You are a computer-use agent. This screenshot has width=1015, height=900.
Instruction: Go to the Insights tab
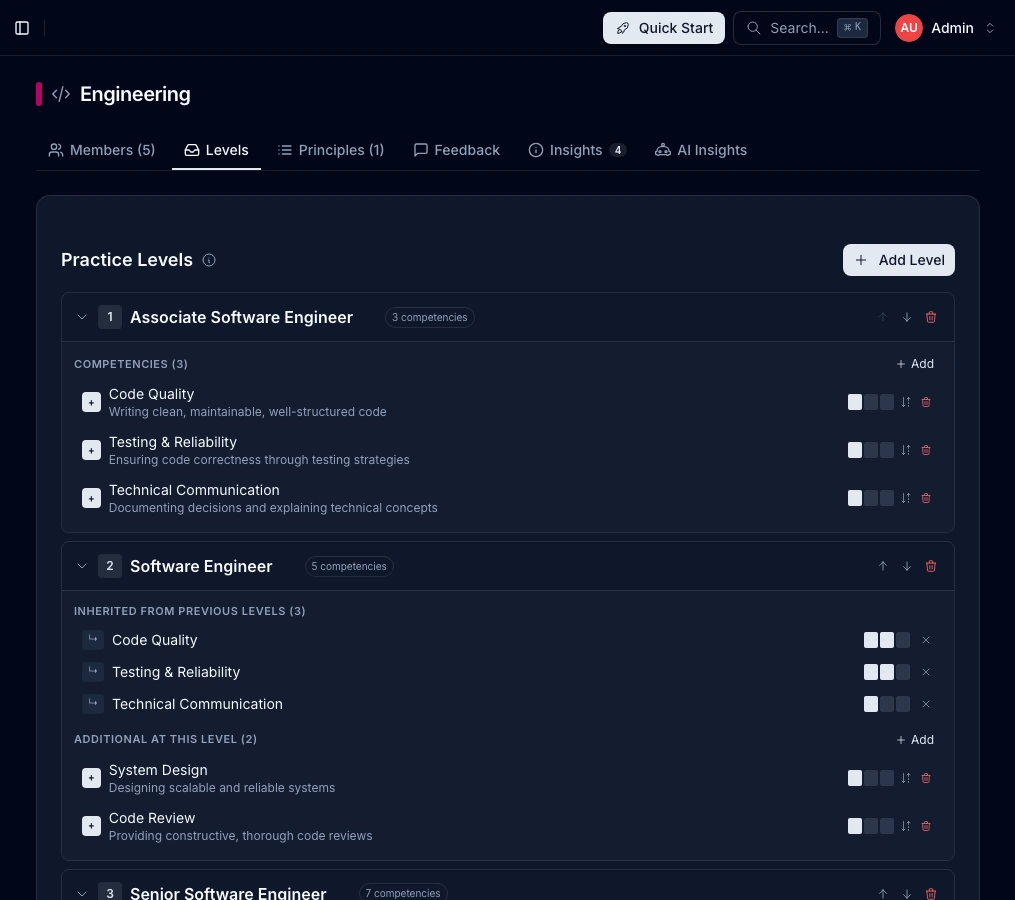[577, 150]
